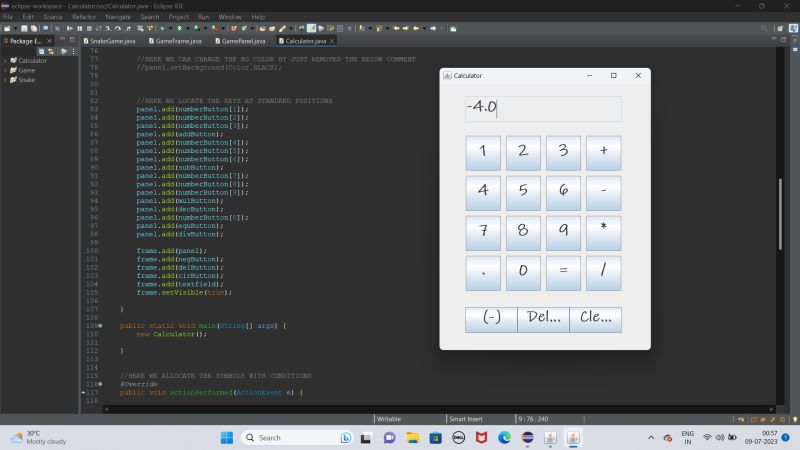Open Microsoft Edge from the taskbar
This screenshot has height=450, width=800.
click(x=504, y=438)
